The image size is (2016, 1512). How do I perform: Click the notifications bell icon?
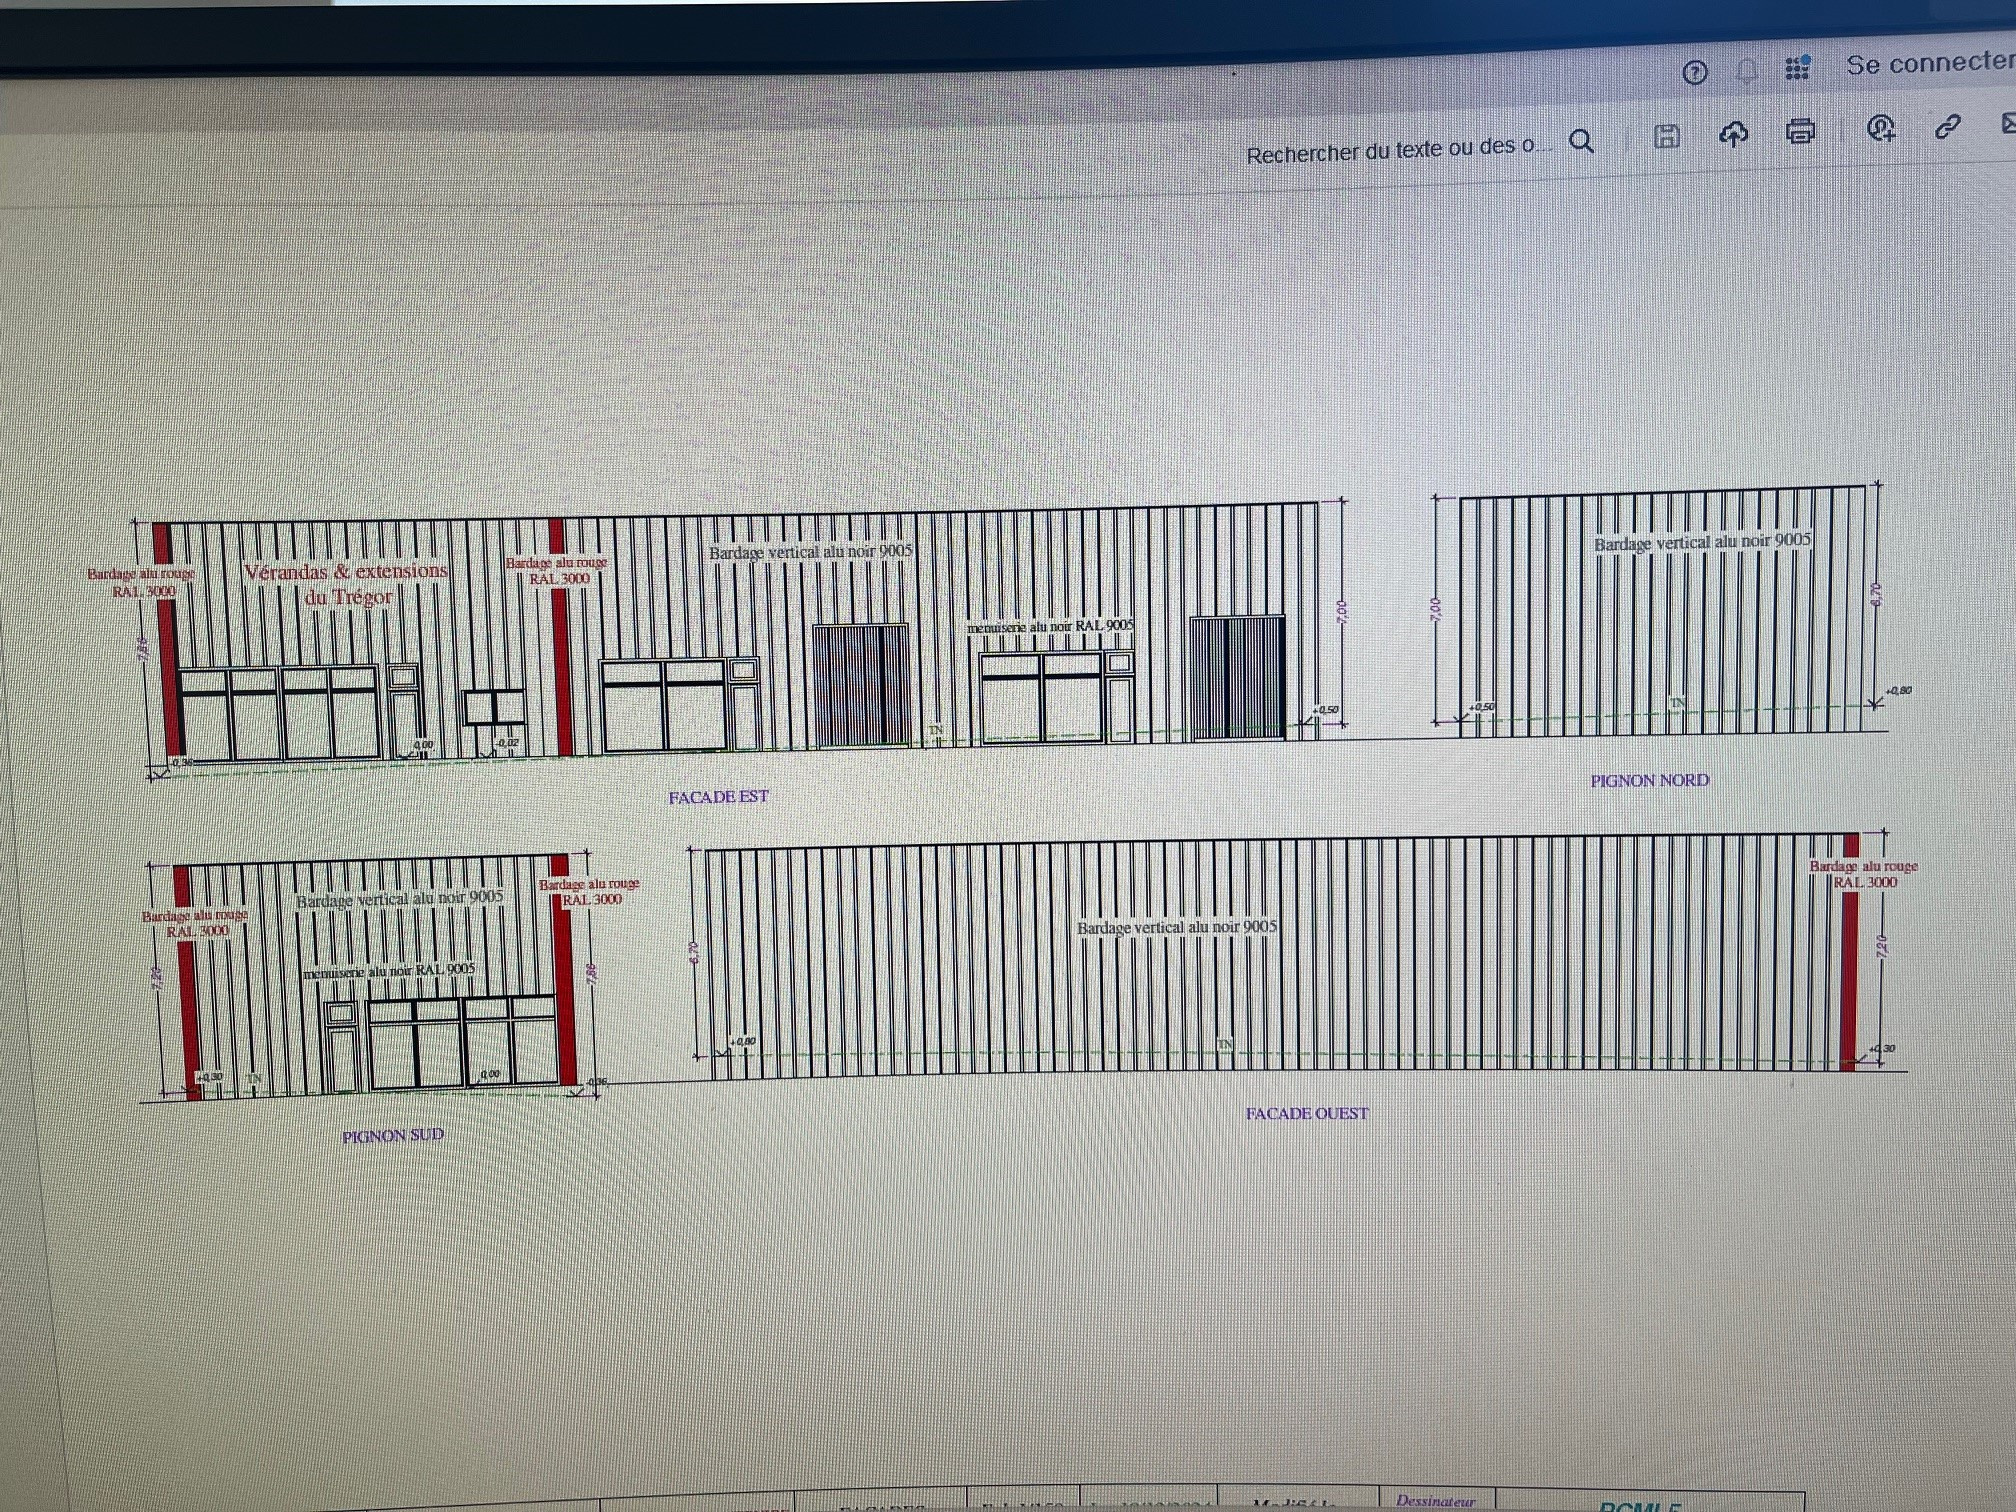(1747, 70)
